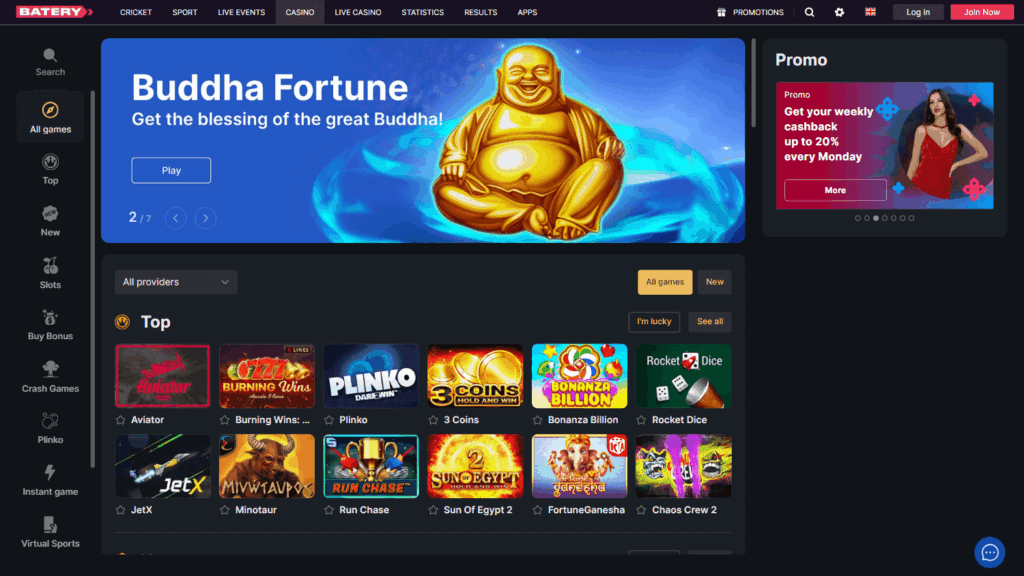Select the first promo carousel dot
This screenshot has height=576, width=1024.
coord(857,218)
